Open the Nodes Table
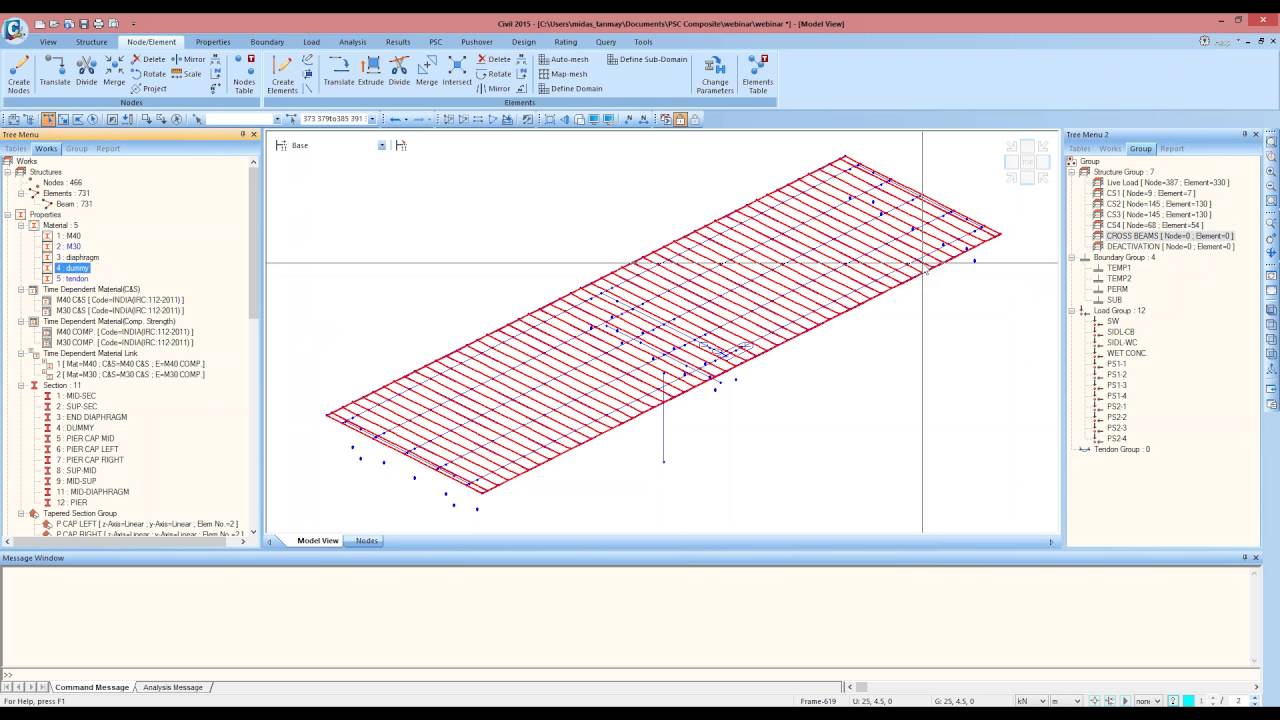 pos(244,74)
